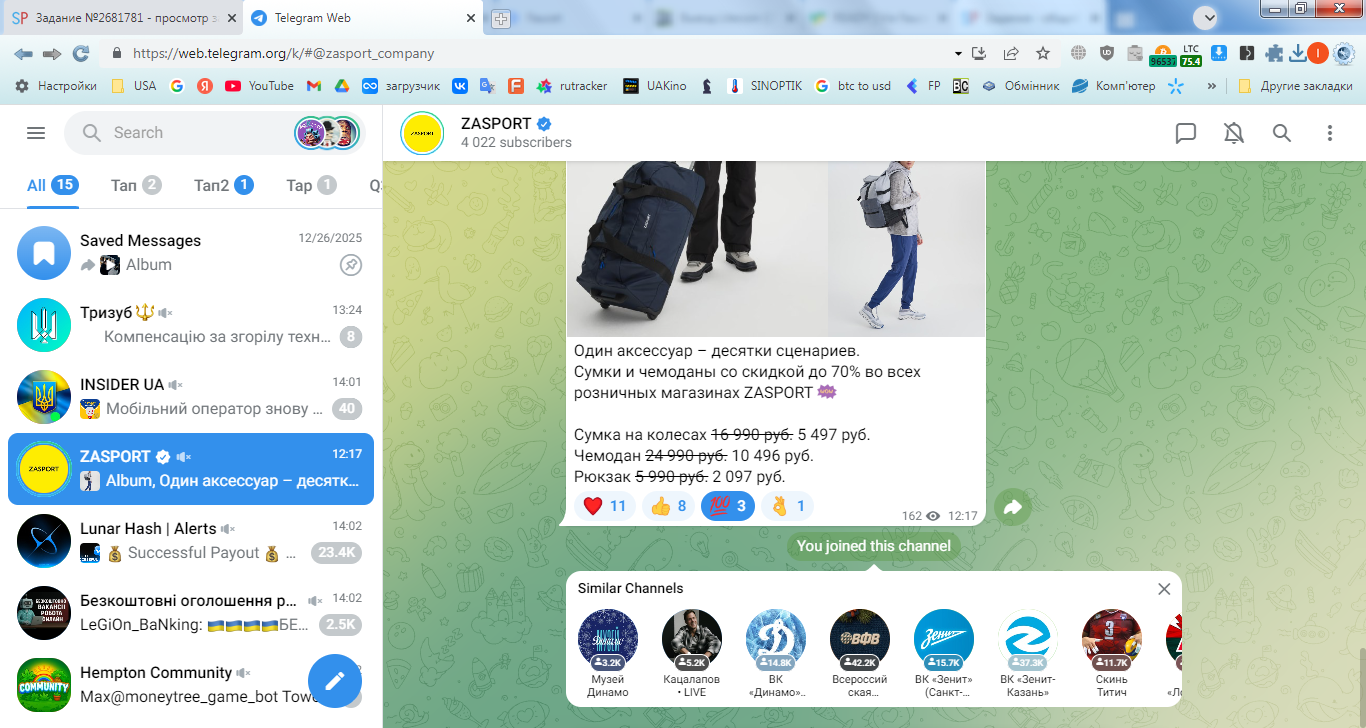The height and width of the screenshot is (728, 1366).
Task: Click the install app icon in address bar
Action: coord(979,53)
